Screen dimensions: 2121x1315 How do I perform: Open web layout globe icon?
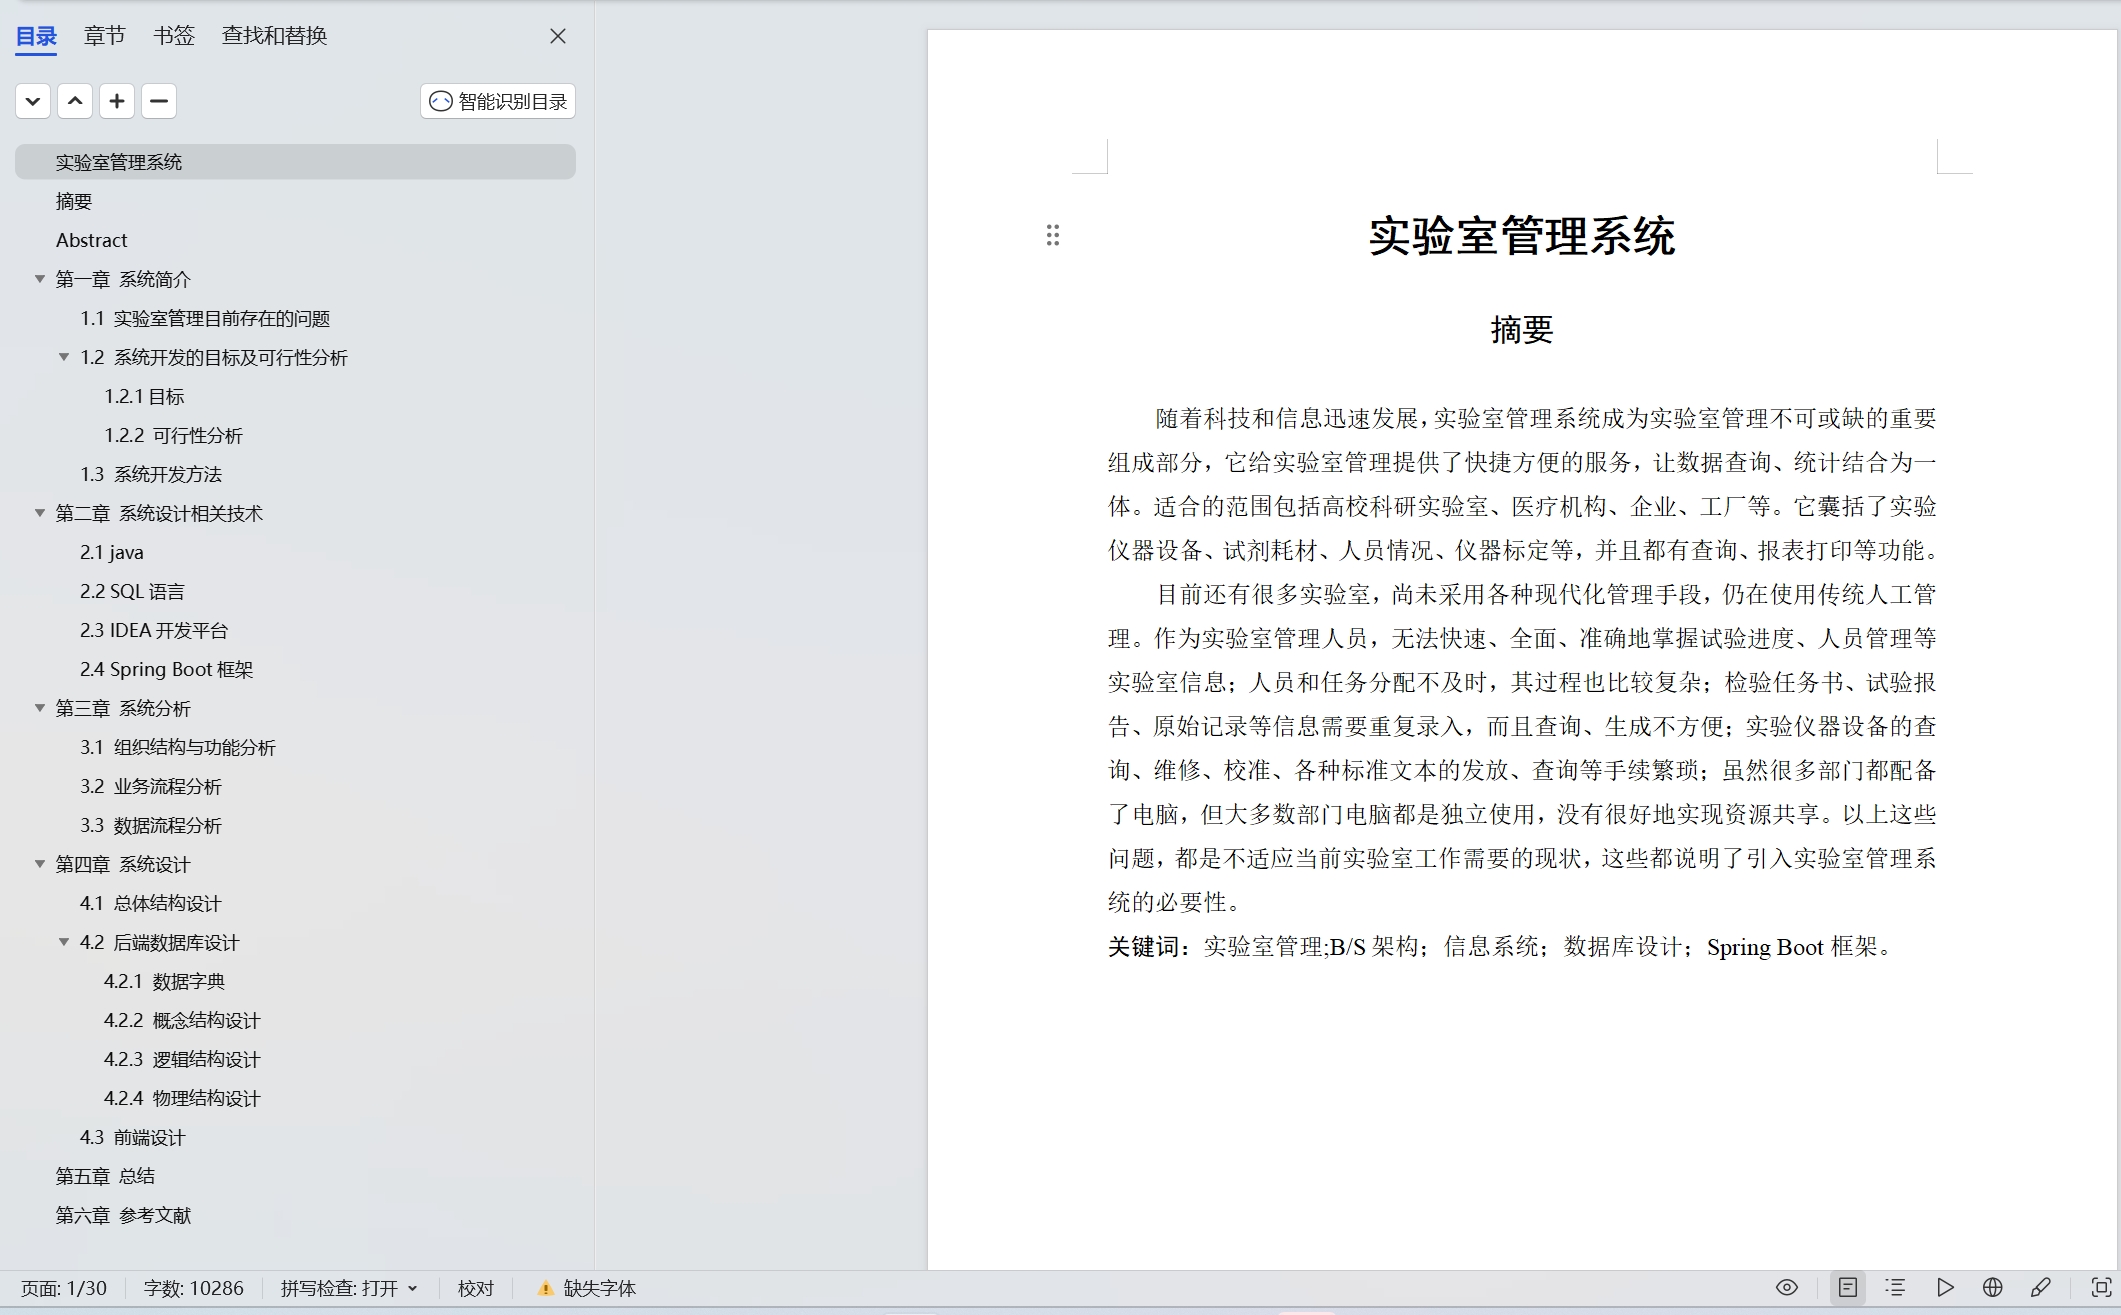pyautogui.click(x=1993, y=1287)
